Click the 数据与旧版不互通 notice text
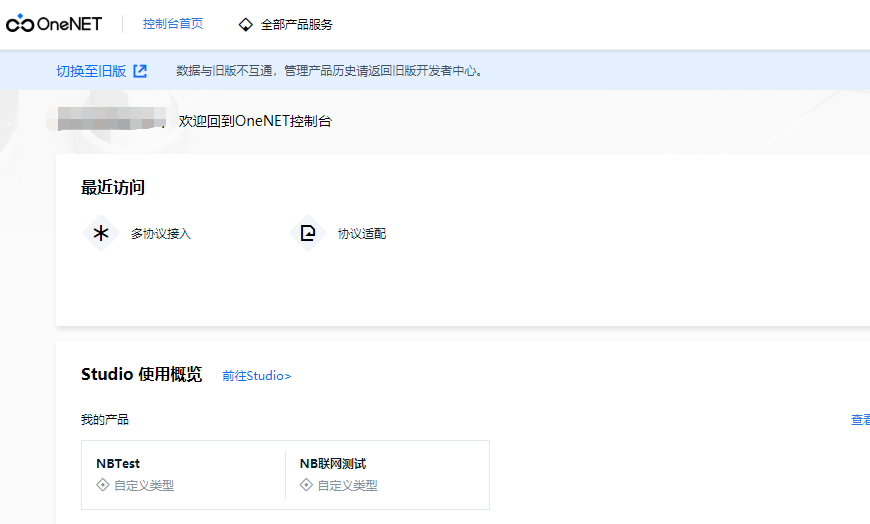Image resolution: width=870 pixels, height=524 pixels. coord(331,71)
